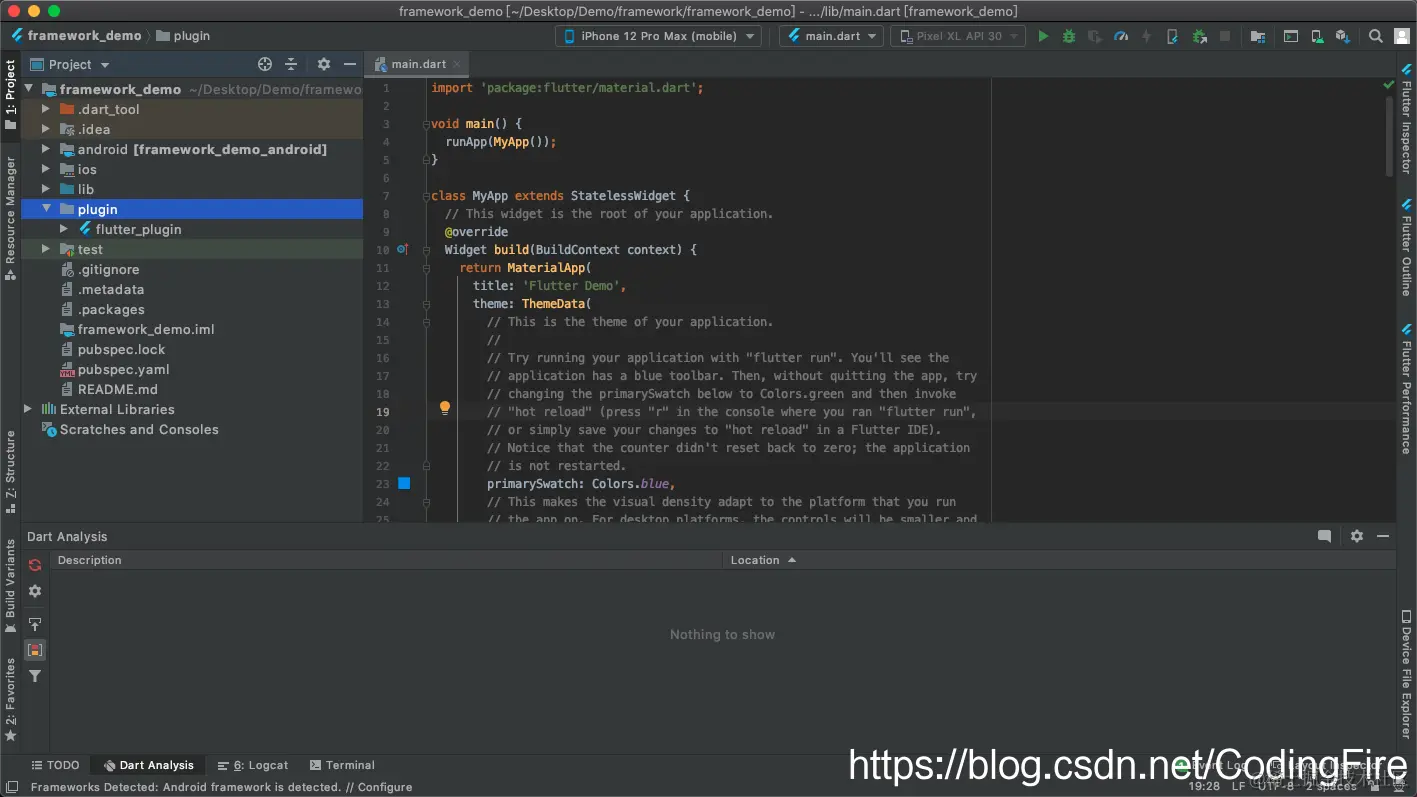1417x797 pixels.
Task: Expand the lib folder
Action: point(45,189)
